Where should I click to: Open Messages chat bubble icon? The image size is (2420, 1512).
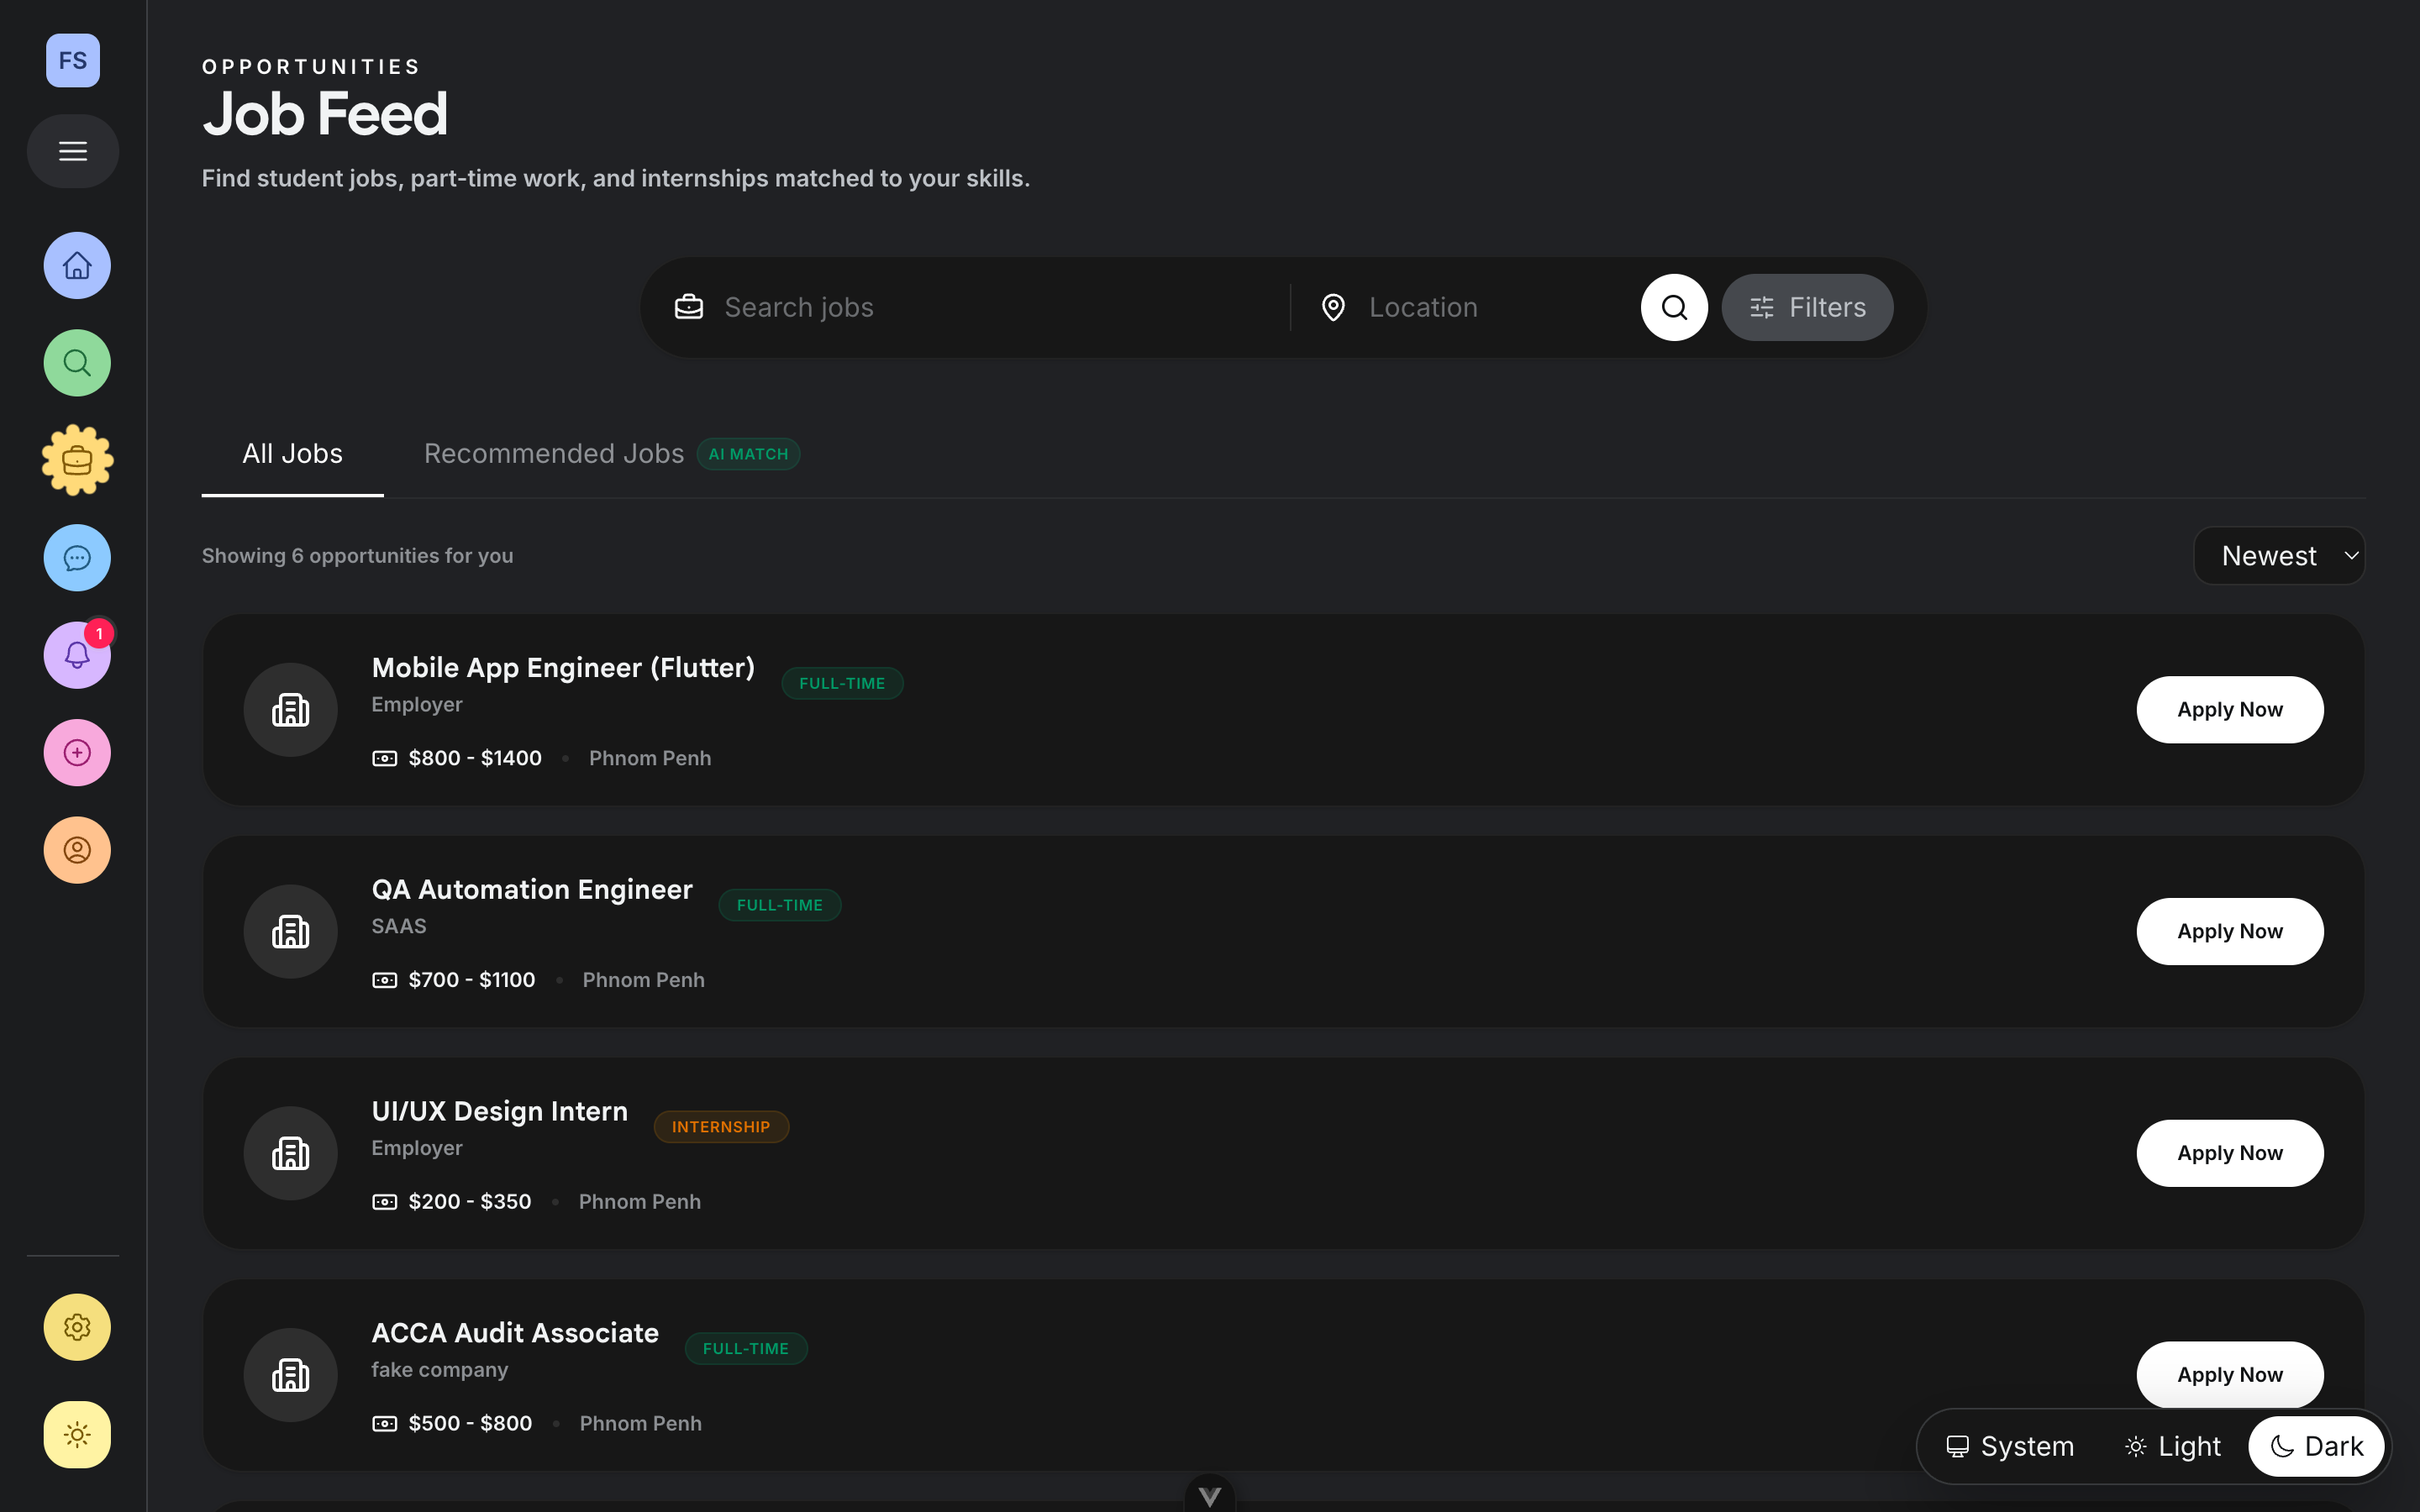pos(77,558)
